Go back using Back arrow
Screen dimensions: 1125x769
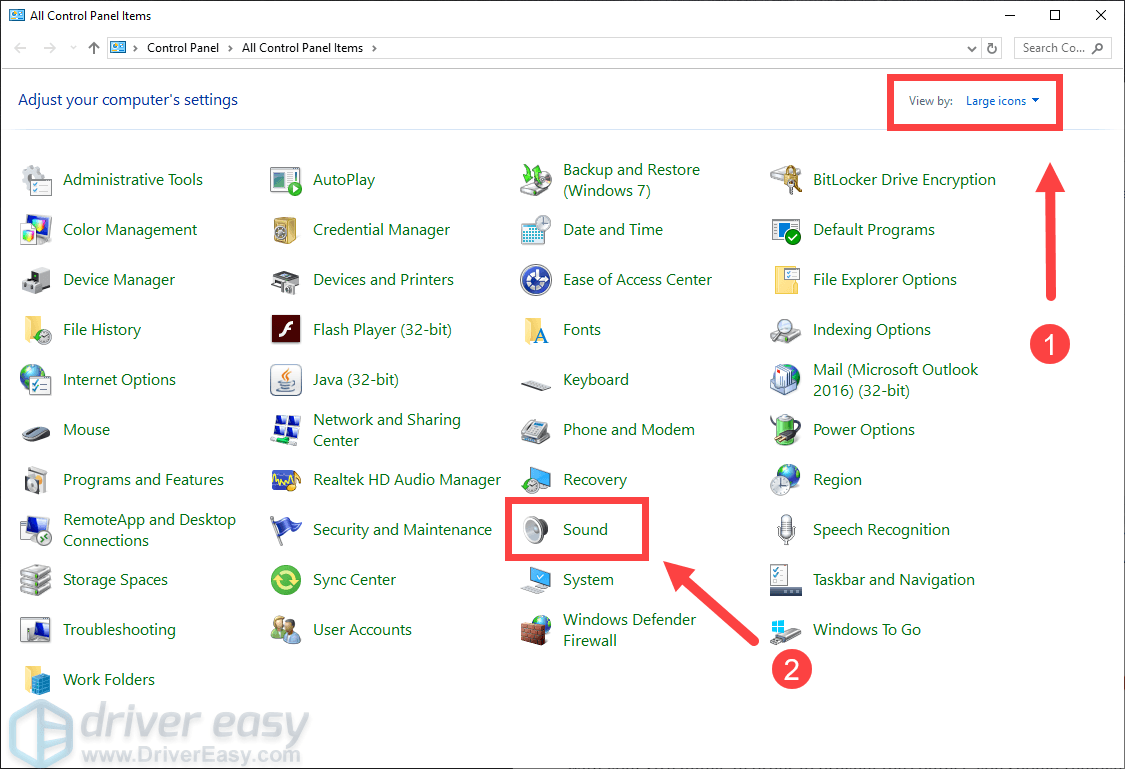point(20,48)
